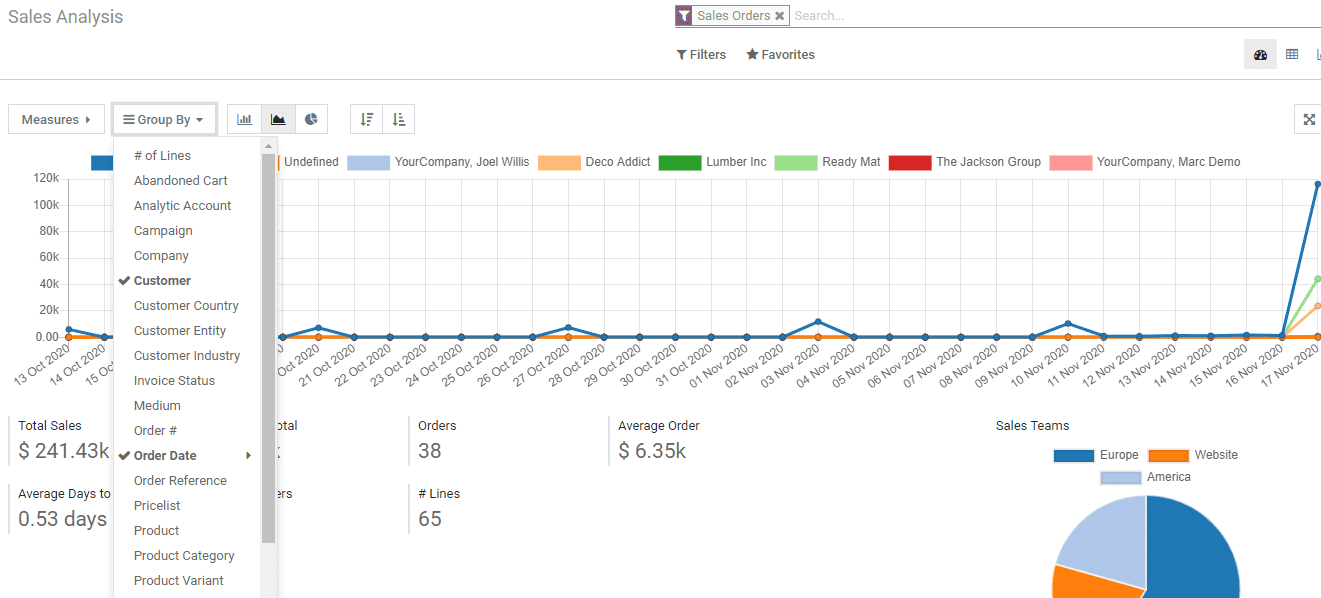Choose Product in the Group By list
This screenshot has width=1321, height=598.
pos(157,531)
